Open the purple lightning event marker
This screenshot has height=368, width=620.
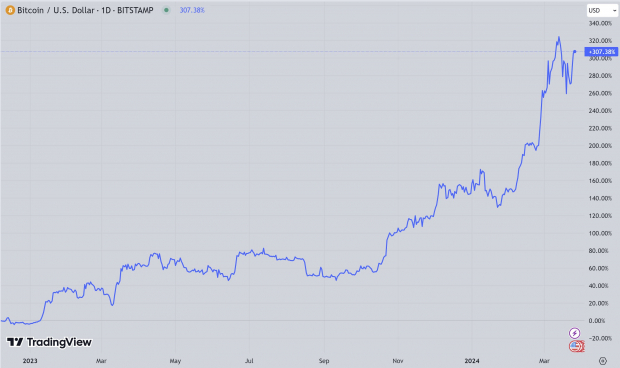(575, 333)
